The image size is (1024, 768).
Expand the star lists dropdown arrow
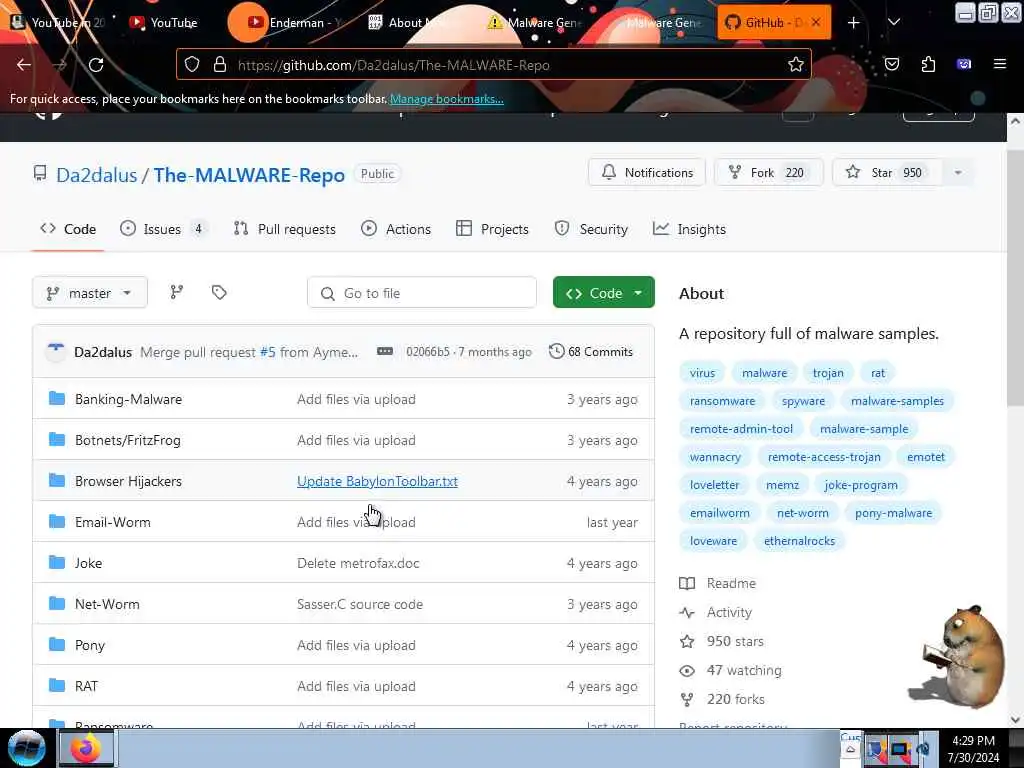pyautogui.click(x=958, y=173)
